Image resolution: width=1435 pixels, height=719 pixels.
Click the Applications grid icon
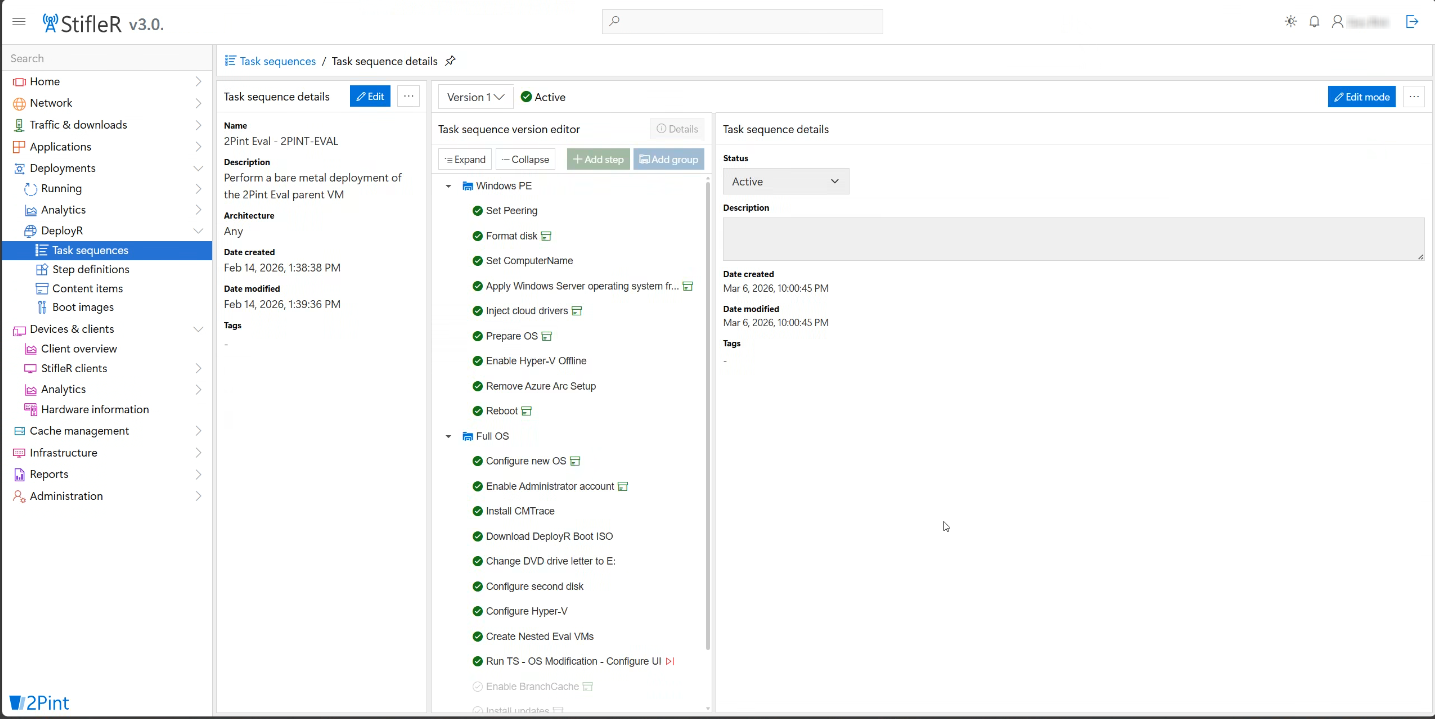point(19,147)
